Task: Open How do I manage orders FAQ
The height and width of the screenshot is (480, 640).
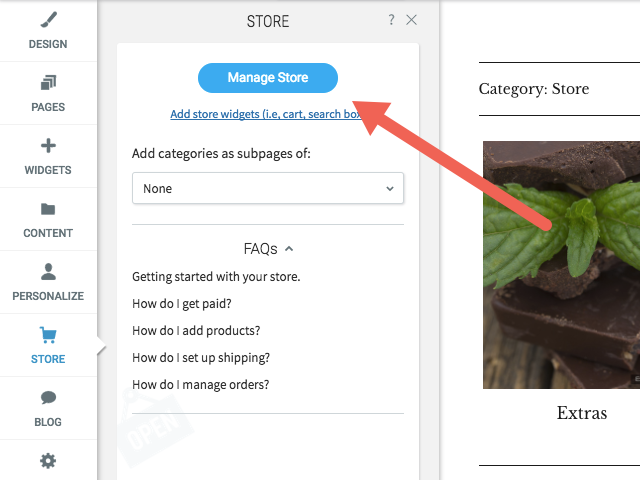Action: tap(200, 384)
